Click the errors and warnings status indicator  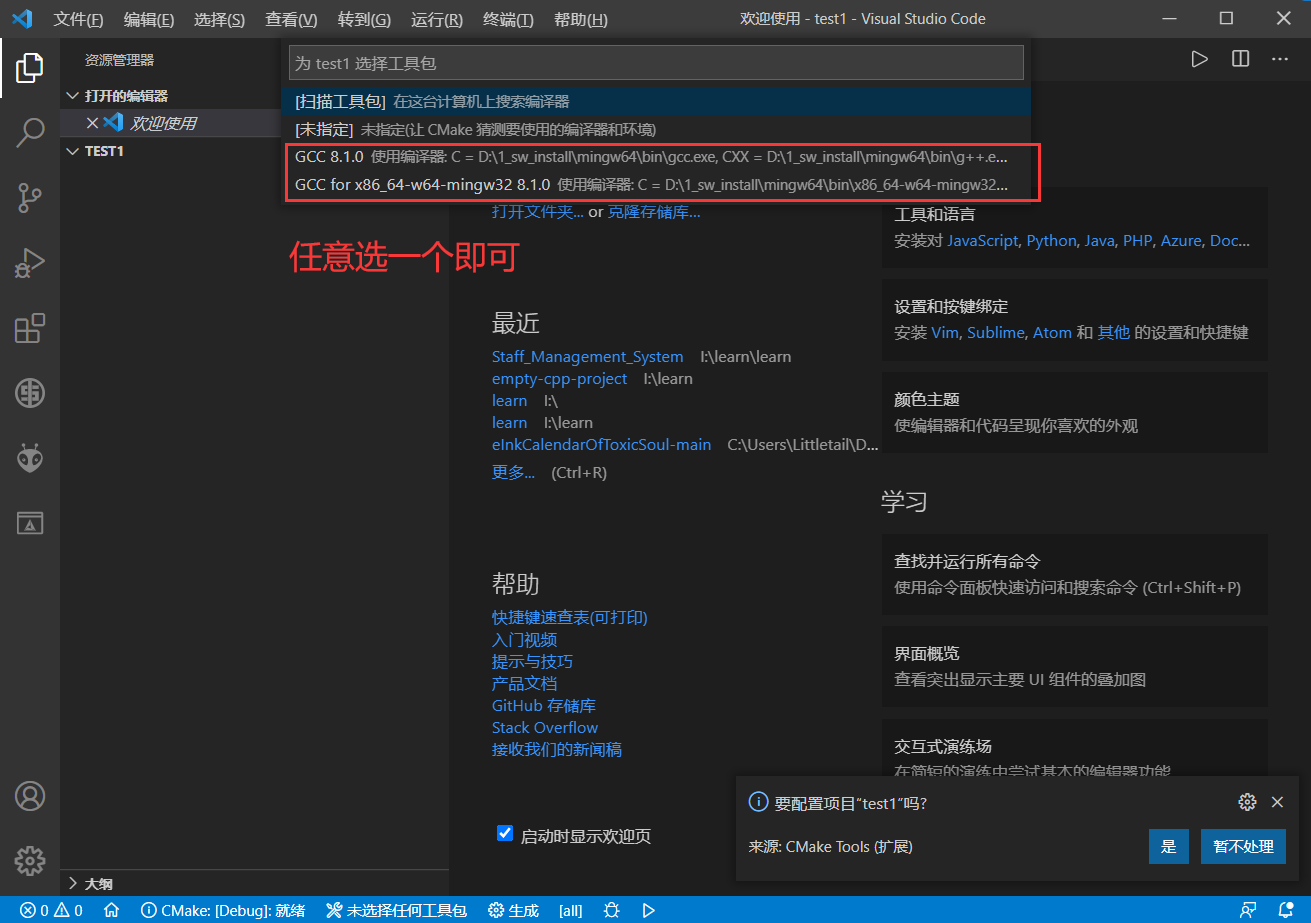51,910
